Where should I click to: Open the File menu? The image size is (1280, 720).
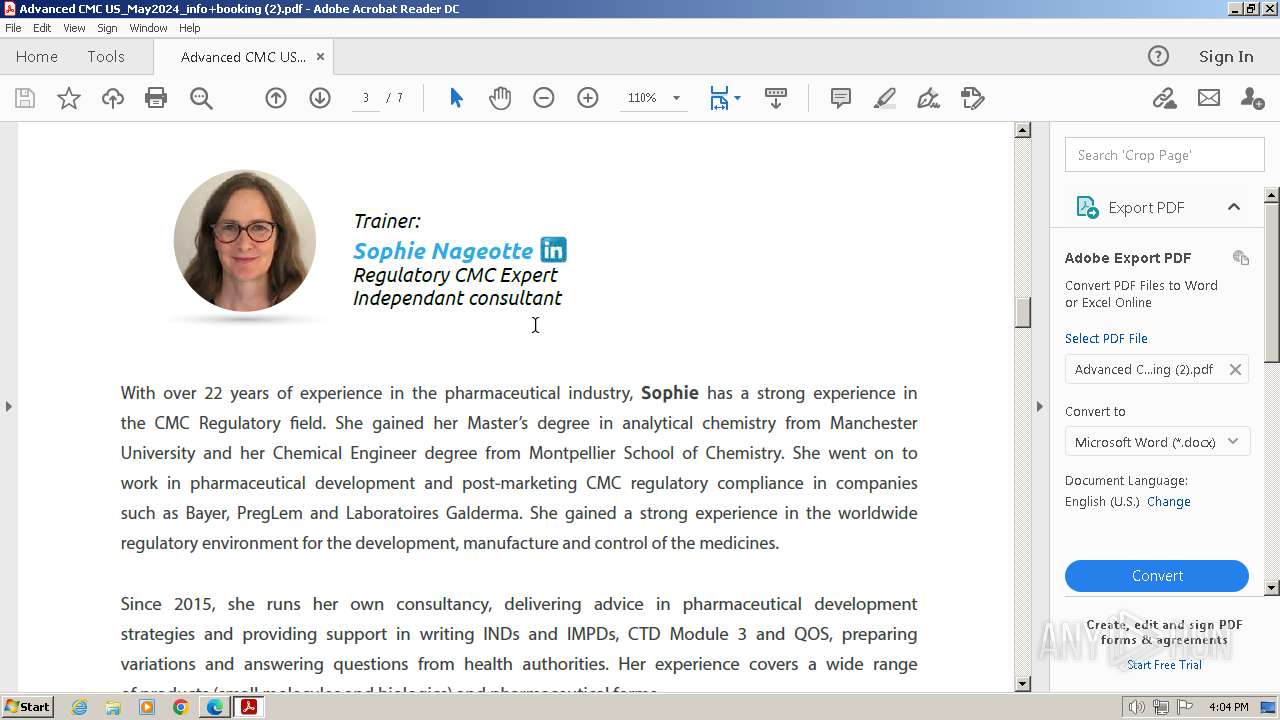(13, 28)
